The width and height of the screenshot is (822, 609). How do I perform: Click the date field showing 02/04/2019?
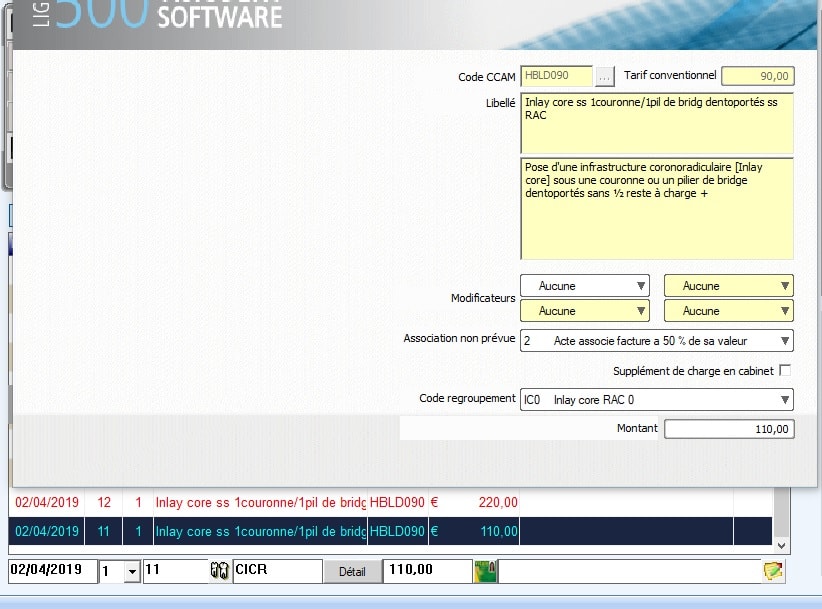50,570
